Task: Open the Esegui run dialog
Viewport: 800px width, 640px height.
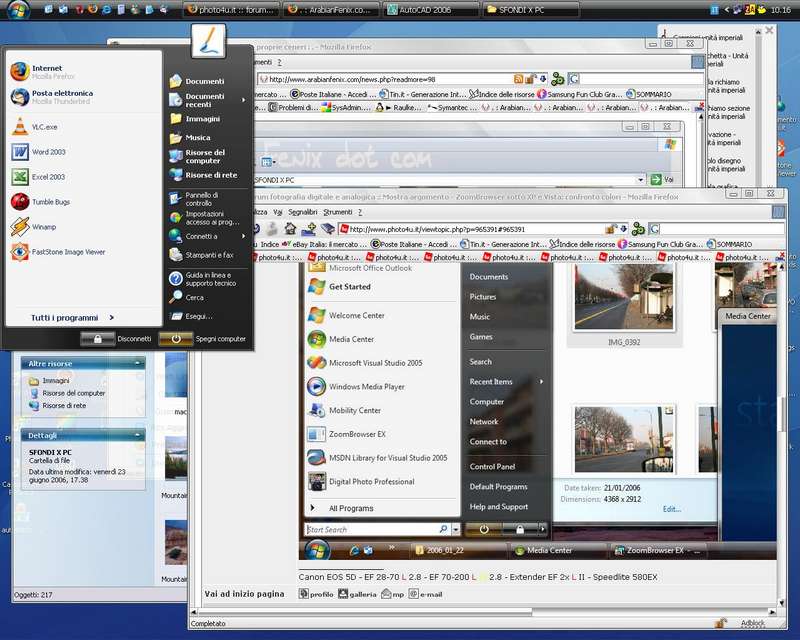Action: 191,316
